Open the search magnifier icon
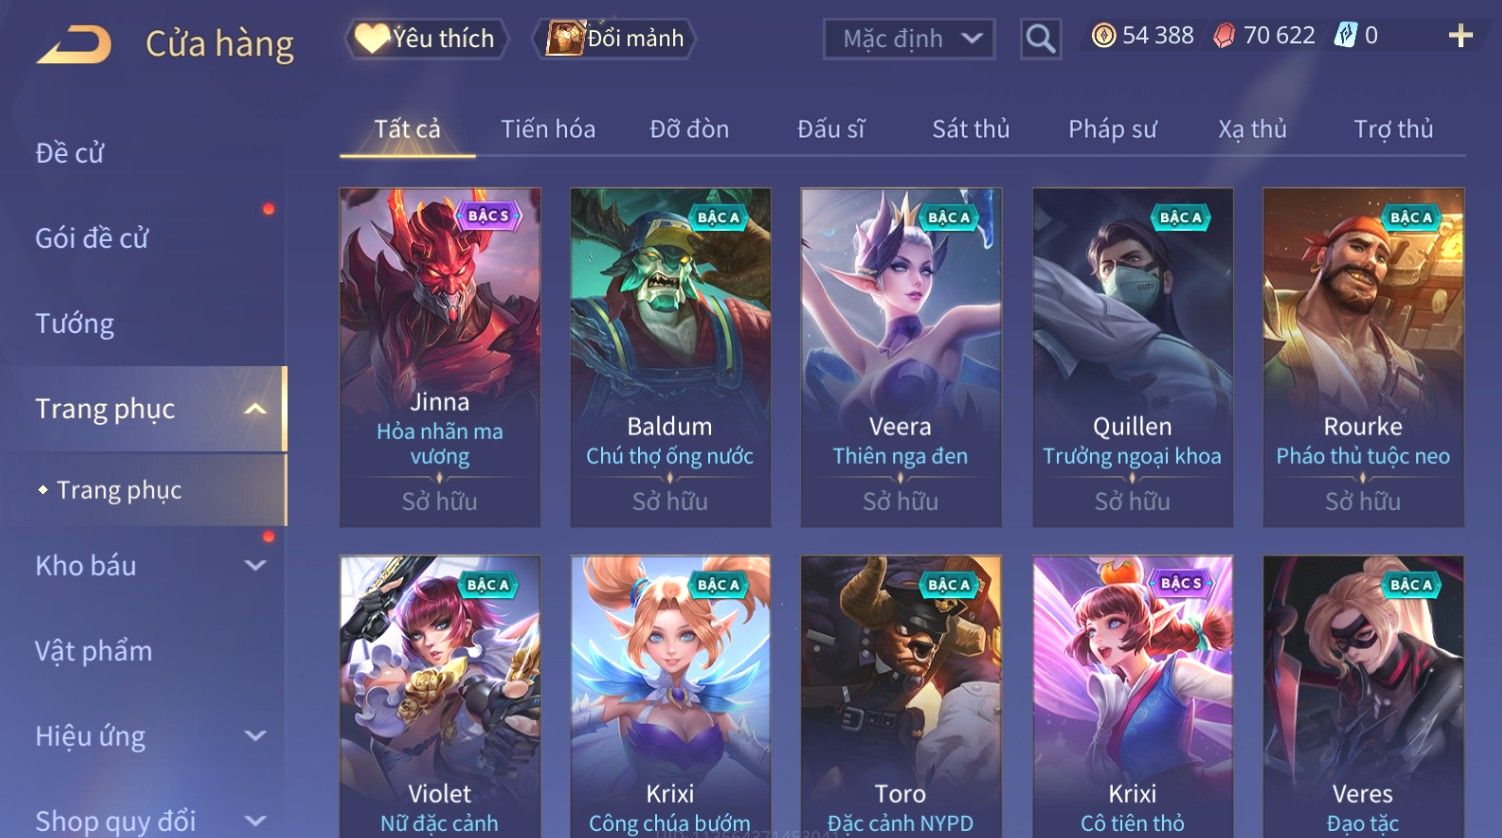Screen dimensions: 1502x838 [x=1040, y=39]
